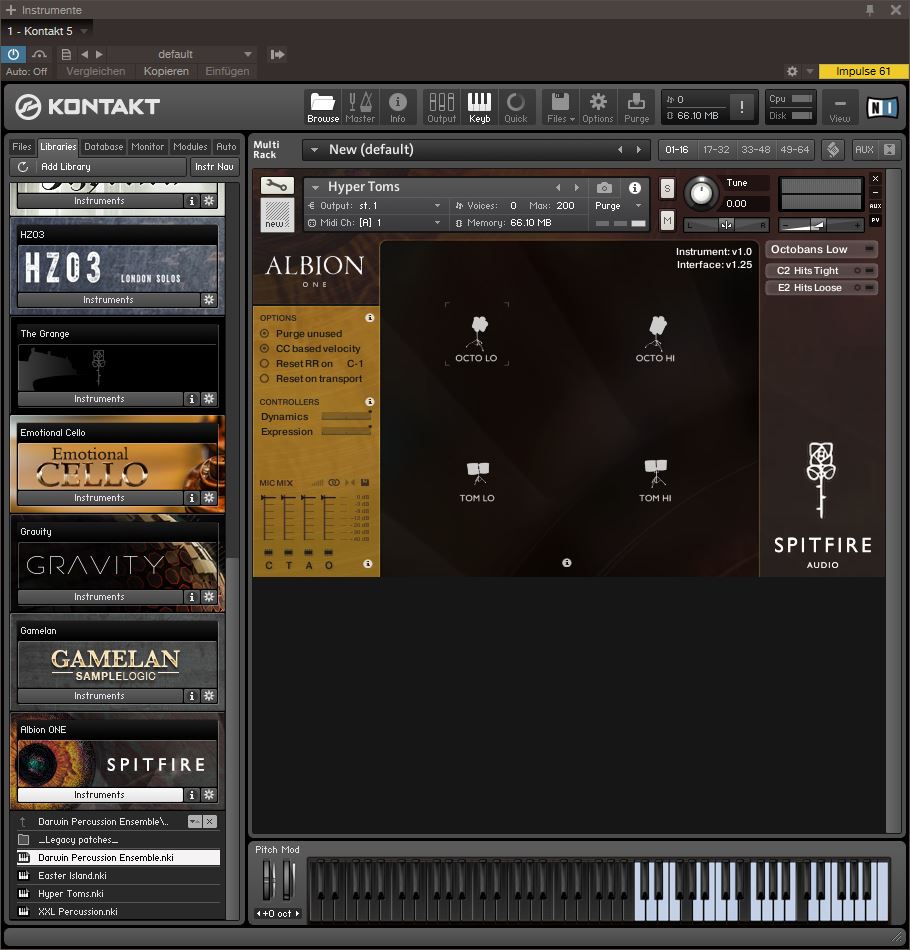Screen dimensions: 910x950
Task: Switch to minimized View
Action: tap(840, 107)
